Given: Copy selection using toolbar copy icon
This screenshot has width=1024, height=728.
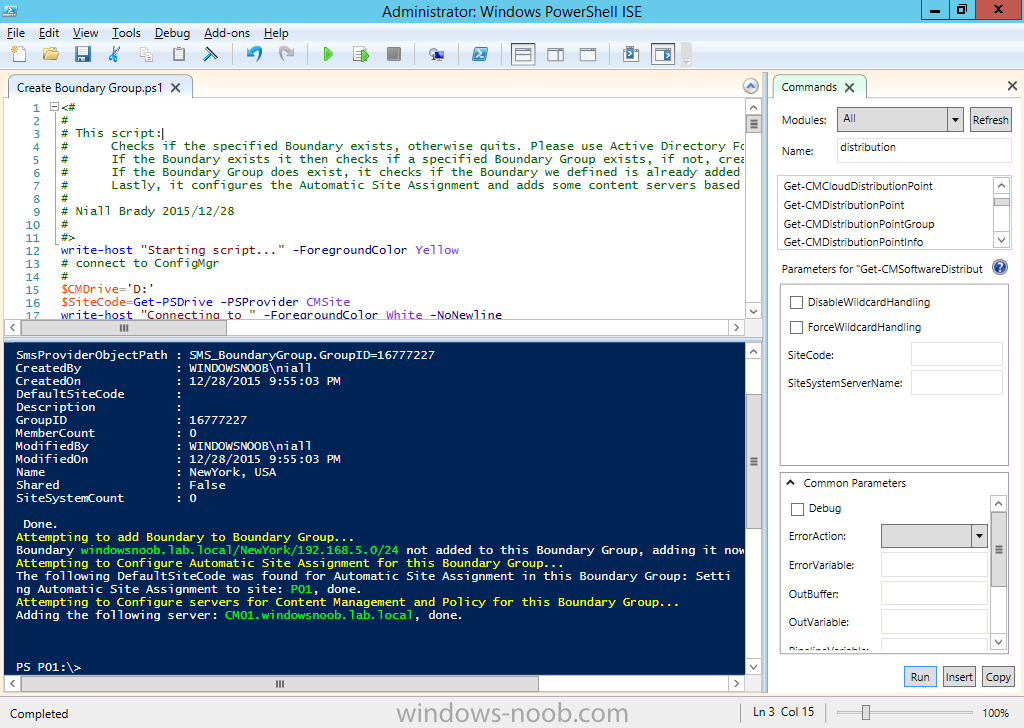Looking at the screenshot, I should tap(146, 54).
